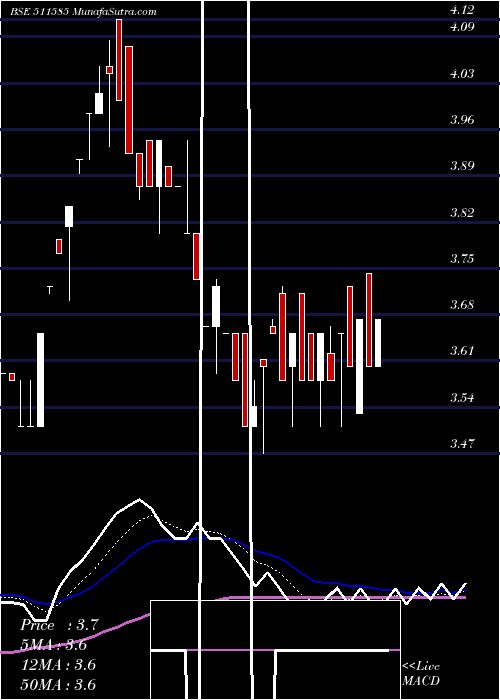Click the 4.03 price axis label
500x700 pixels.
click(x=462, y=73)
